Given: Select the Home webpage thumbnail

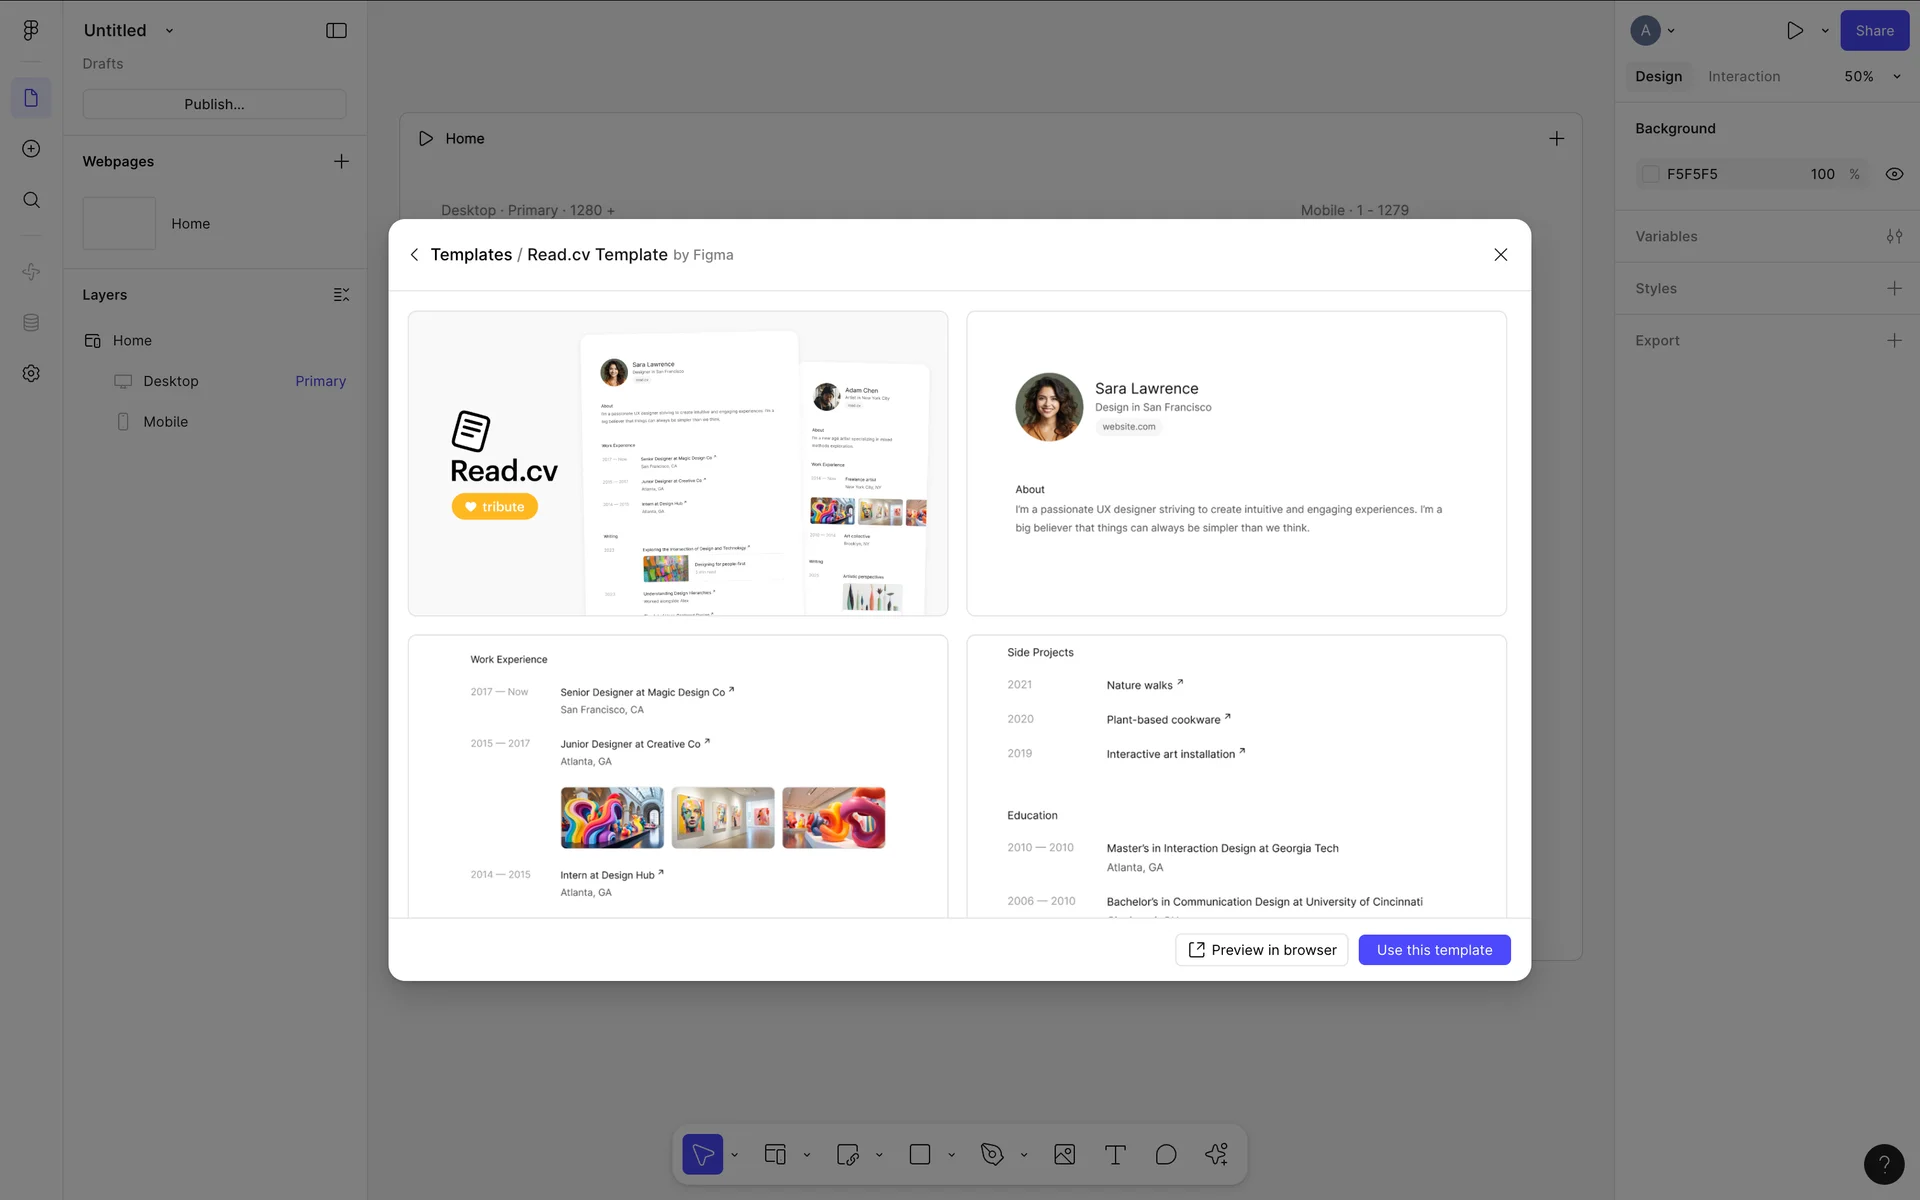Looking at the screenshot, I should coord(119,223).
